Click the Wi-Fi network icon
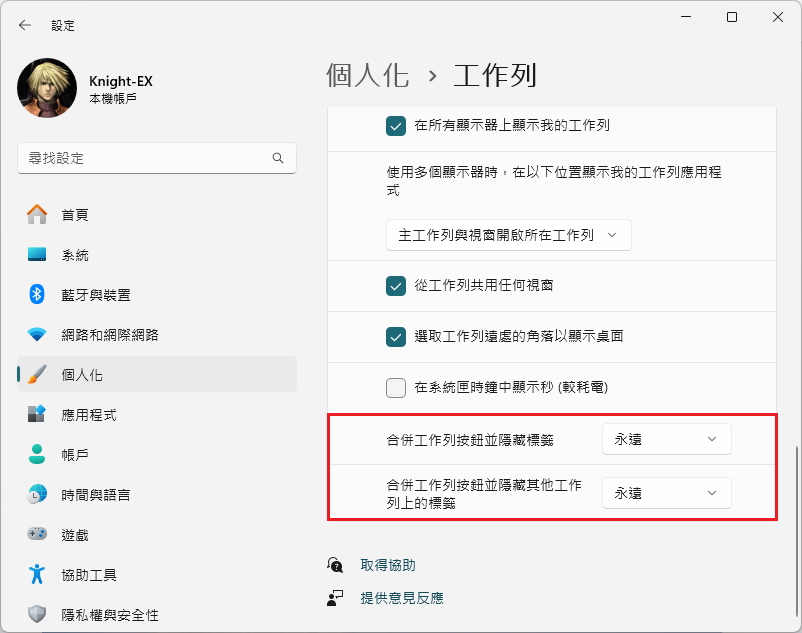The image size is (802, 633). [37, 335]
